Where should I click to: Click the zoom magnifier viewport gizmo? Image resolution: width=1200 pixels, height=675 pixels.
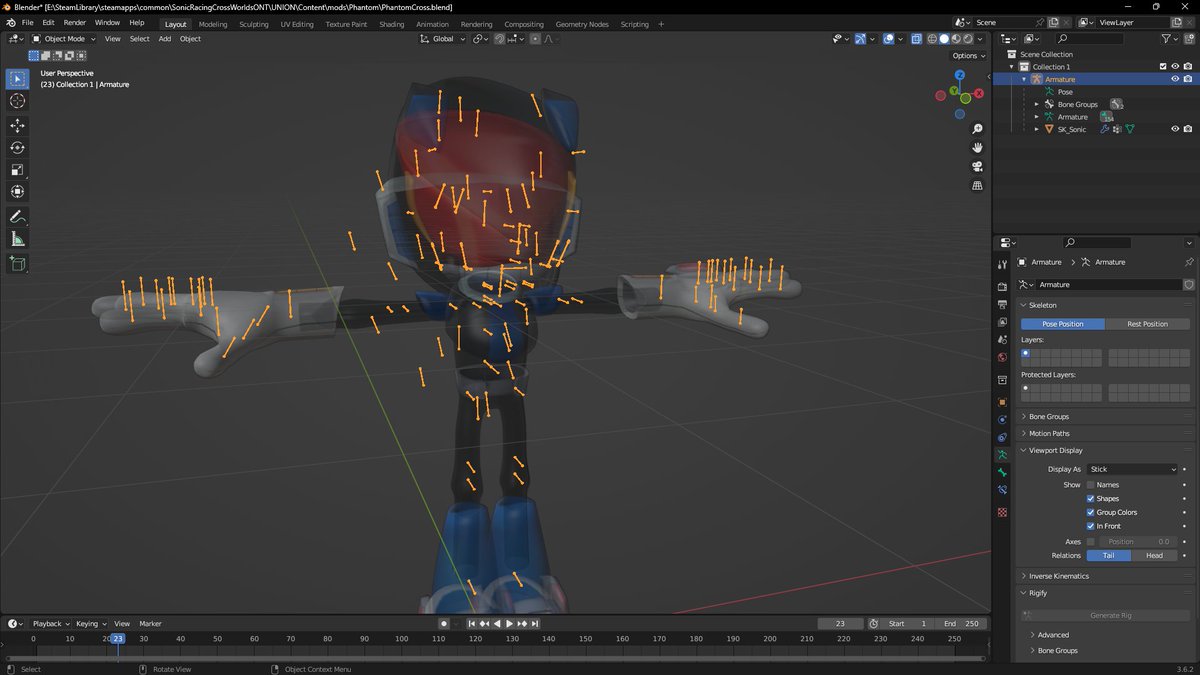pos(977,129)
